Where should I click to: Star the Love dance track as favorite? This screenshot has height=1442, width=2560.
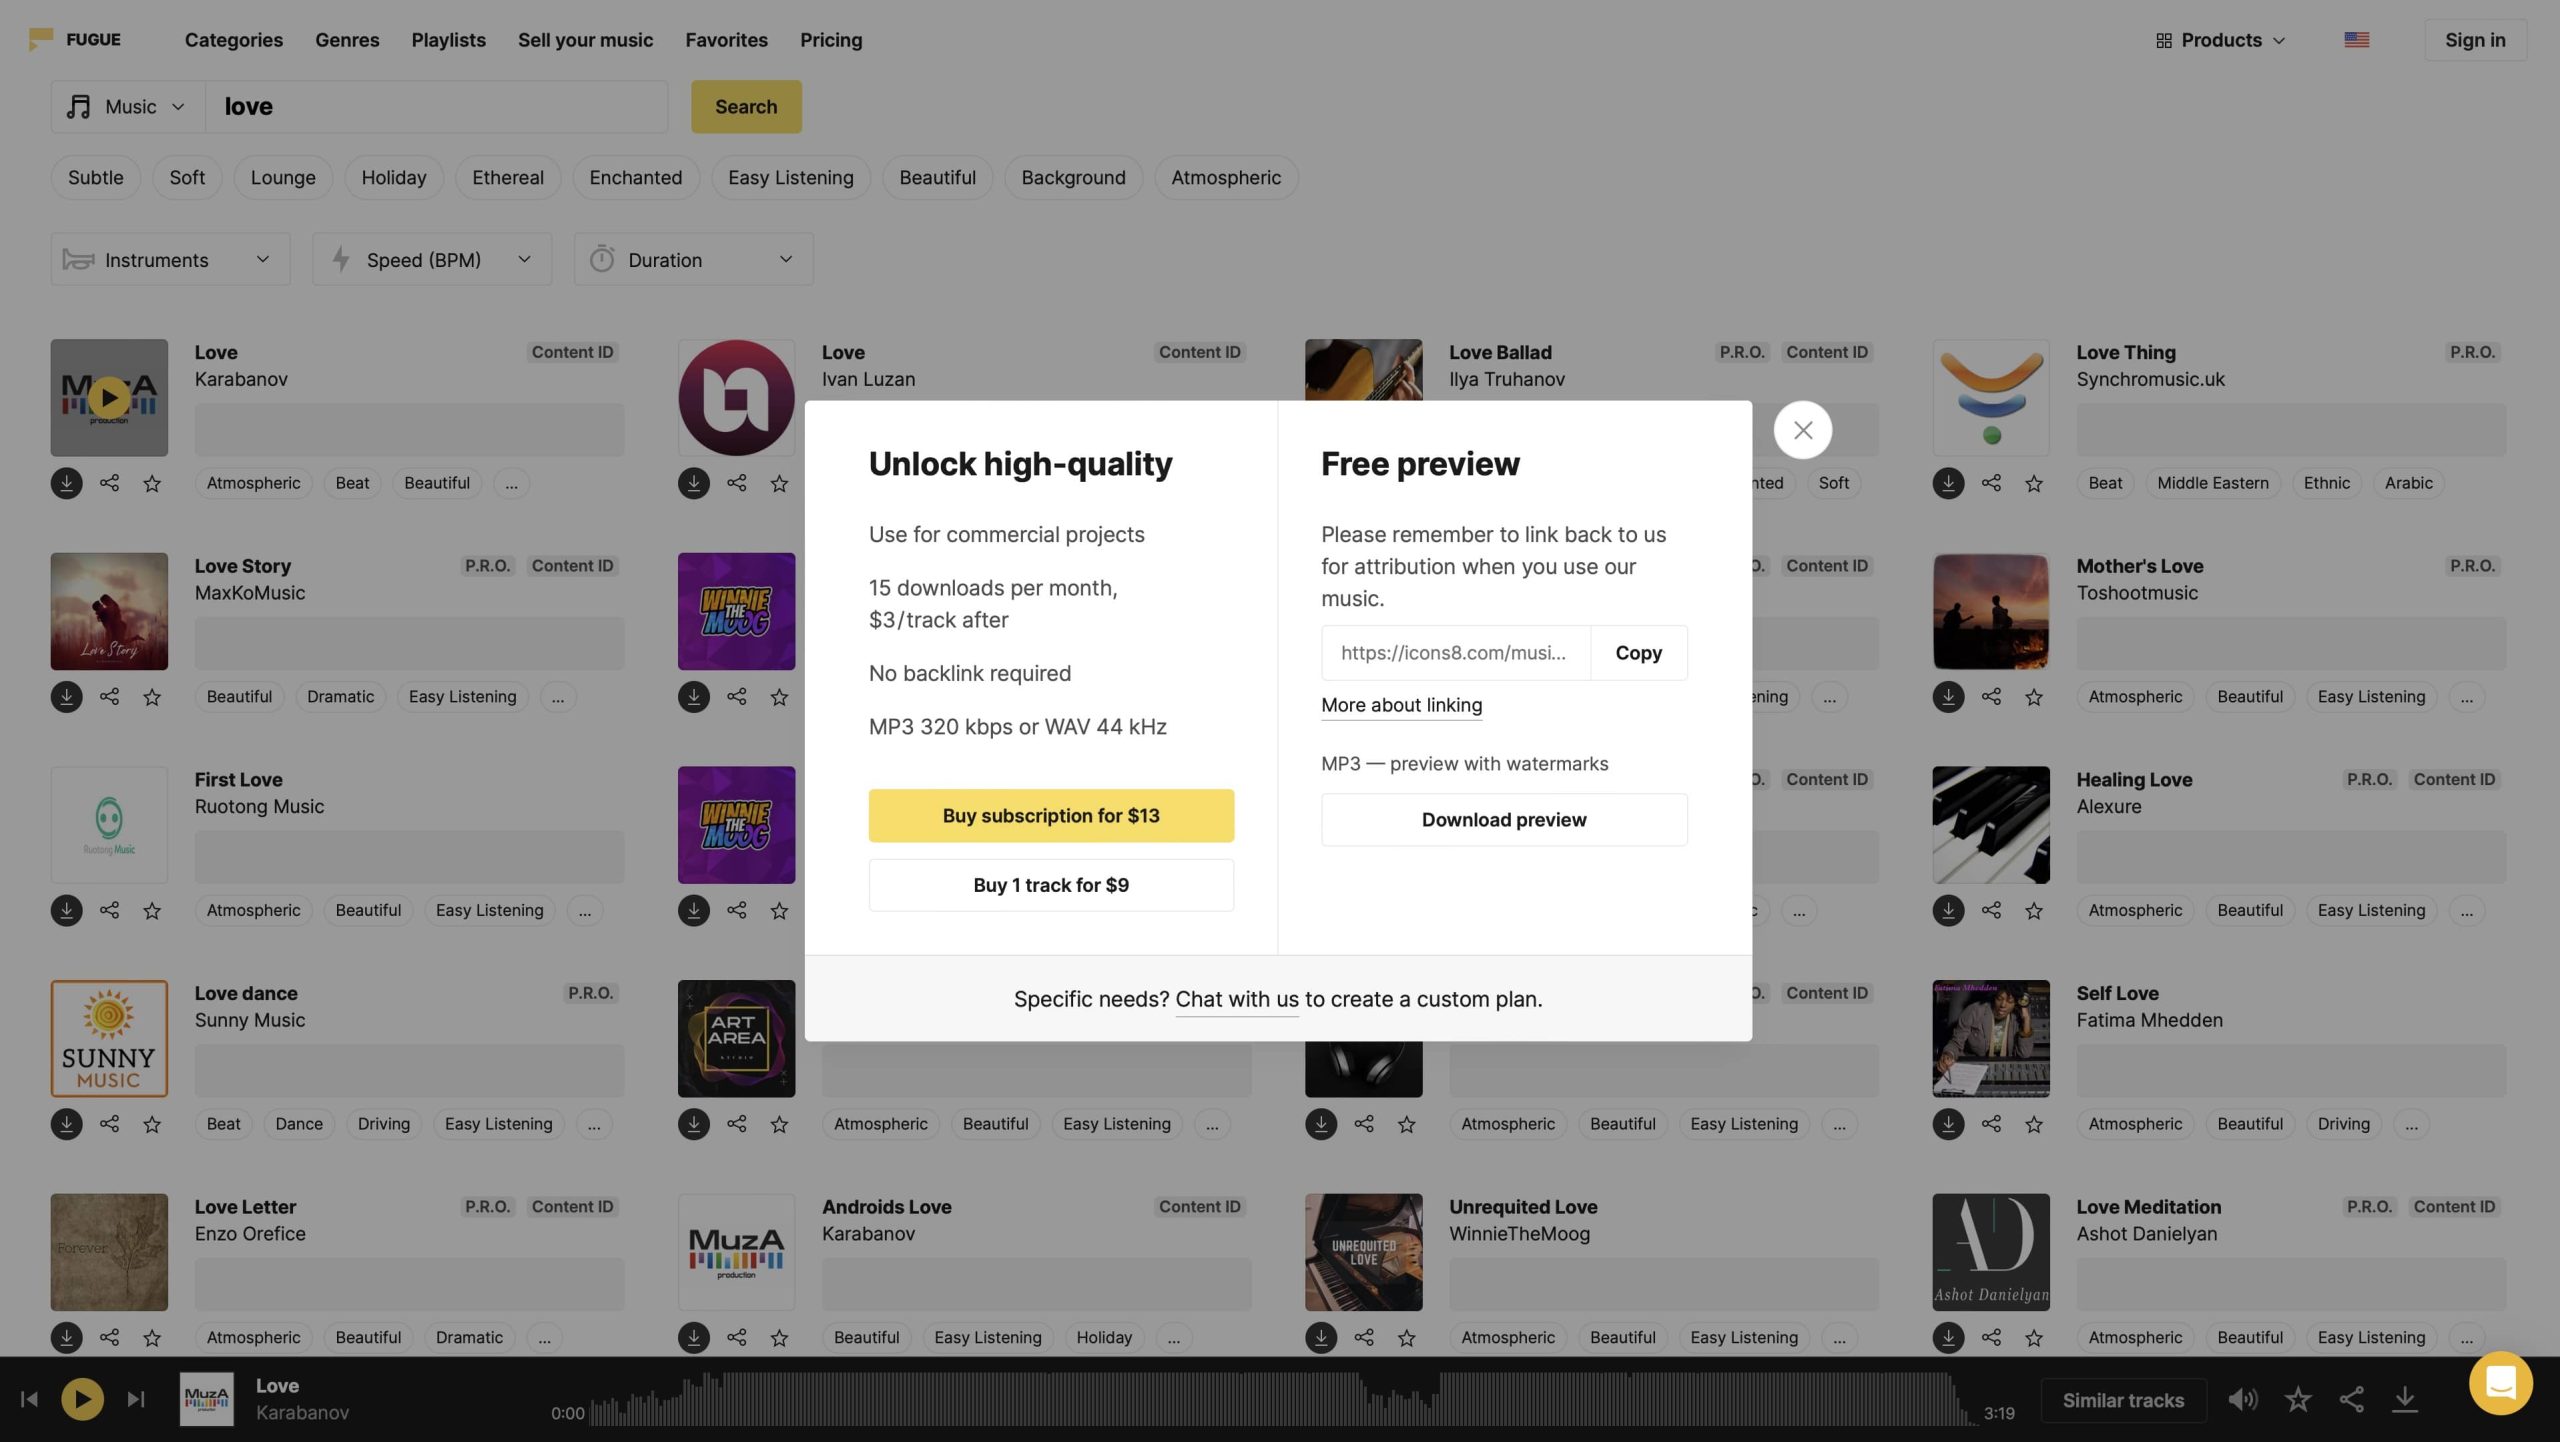click(x=152, y=1124)
